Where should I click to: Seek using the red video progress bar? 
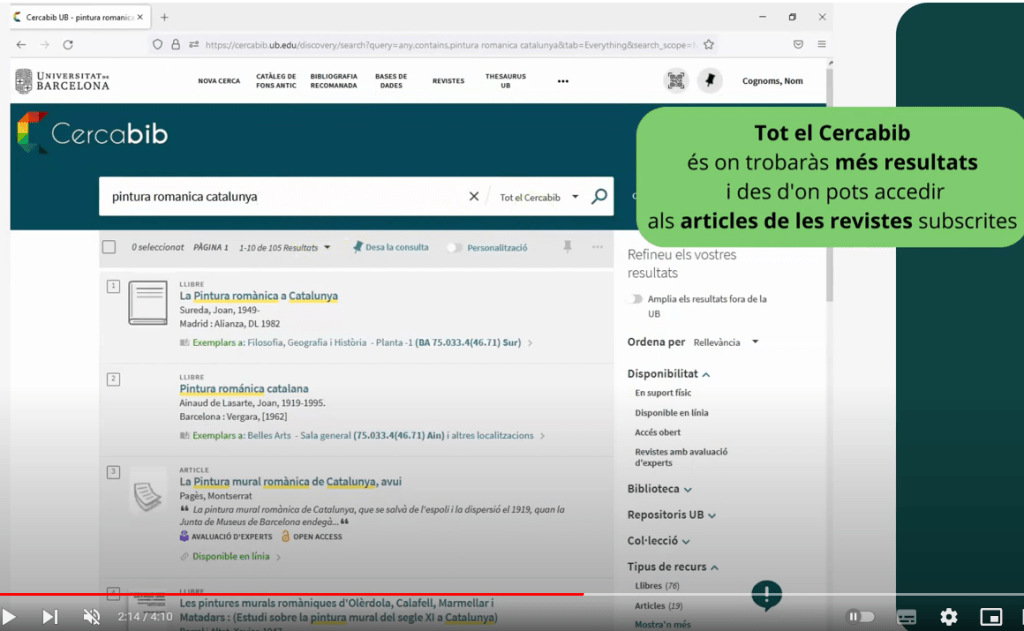pyautogui.click(x=300, y=594)
